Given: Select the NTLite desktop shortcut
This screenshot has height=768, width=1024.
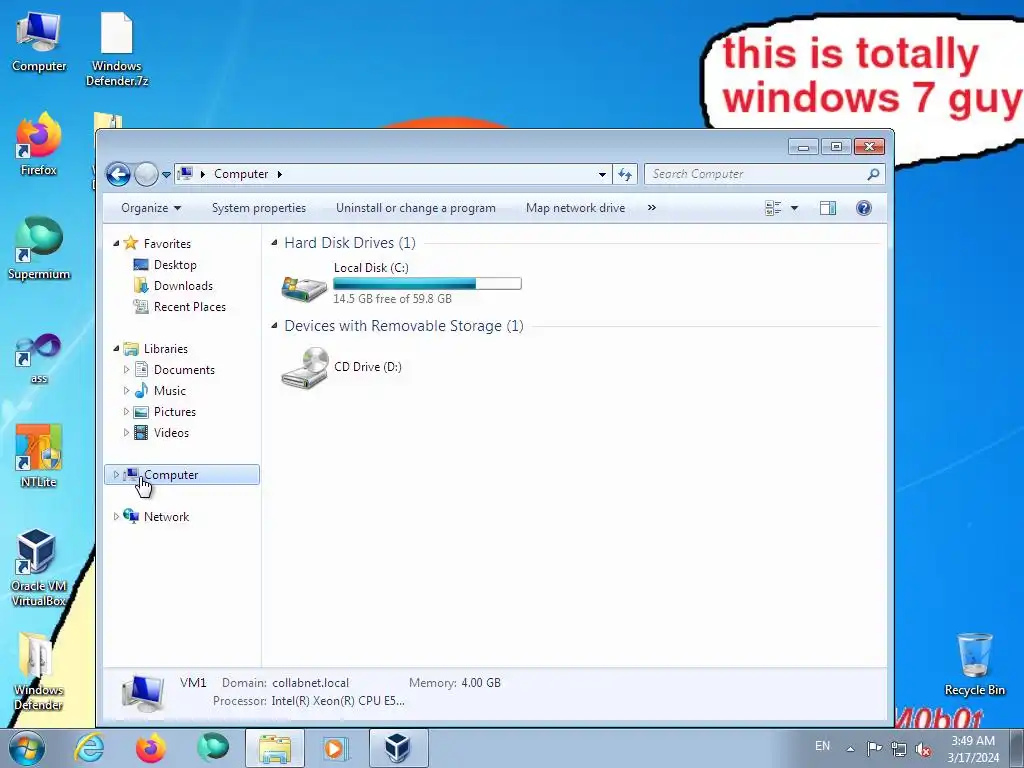Looking at the screenshot, I should click(39, 456).
